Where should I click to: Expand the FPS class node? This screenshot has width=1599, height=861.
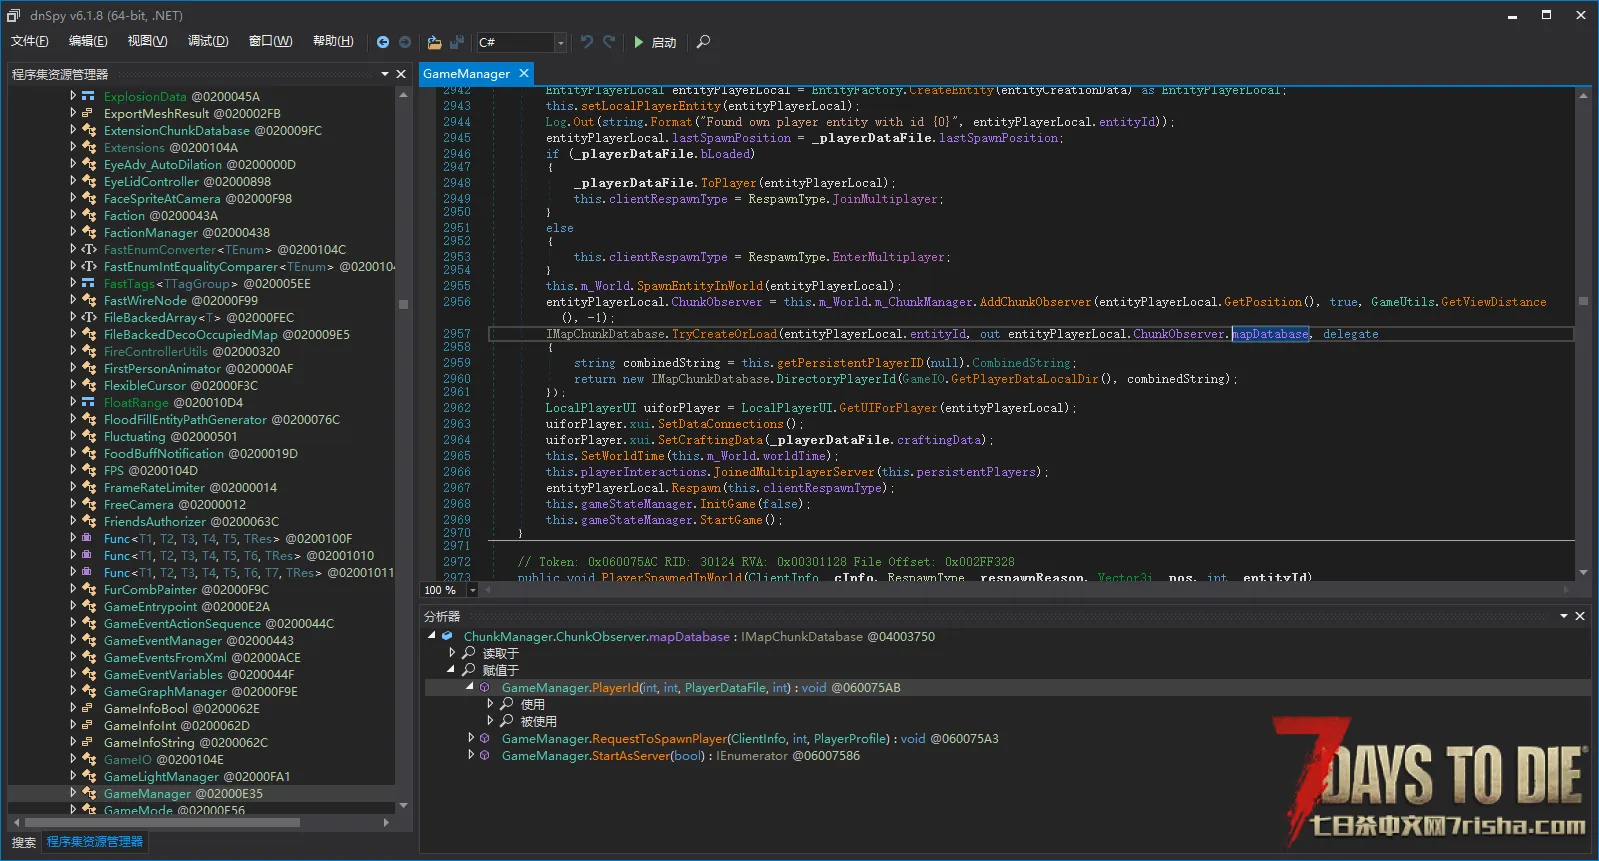tap(73, 470)
